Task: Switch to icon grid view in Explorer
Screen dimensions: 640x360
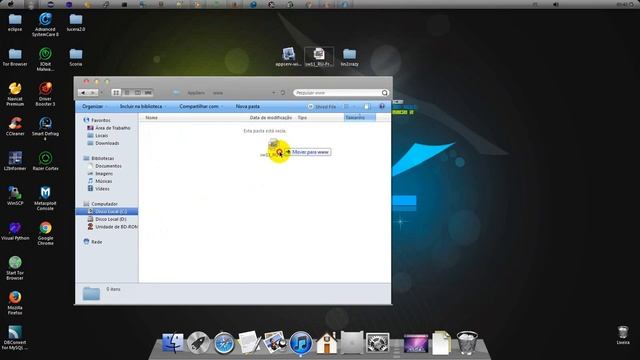Action: 116,93
